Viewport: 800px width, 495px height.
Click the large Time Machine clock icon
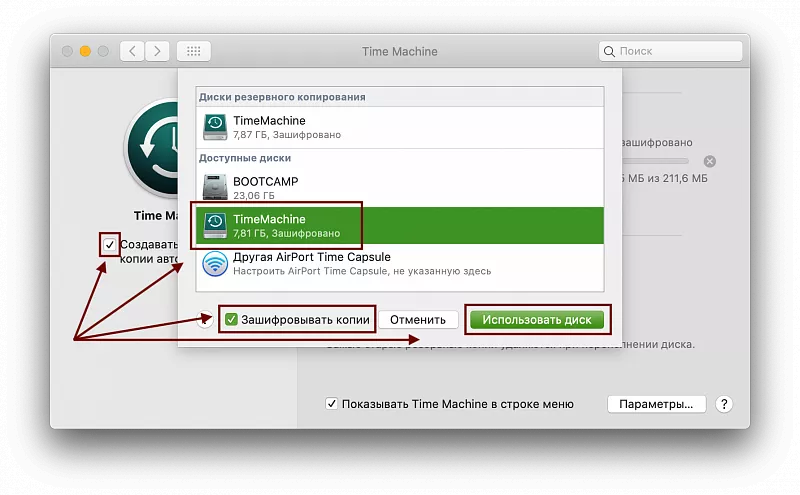152,148
